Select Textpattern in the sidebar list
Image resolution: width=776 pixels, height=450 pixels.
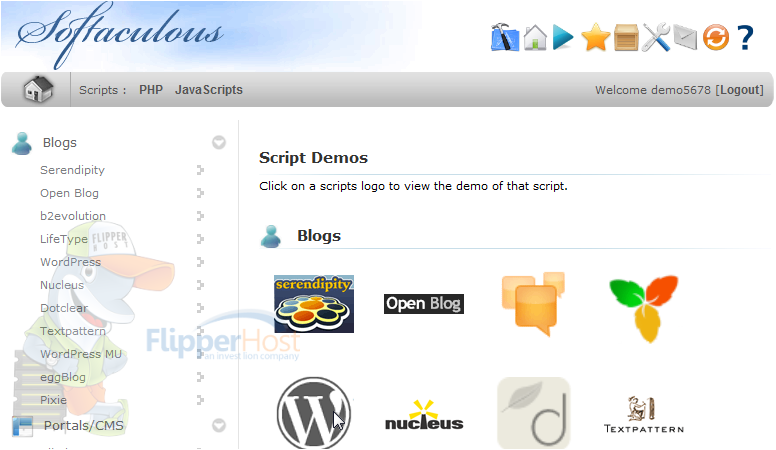click(73, 331)
